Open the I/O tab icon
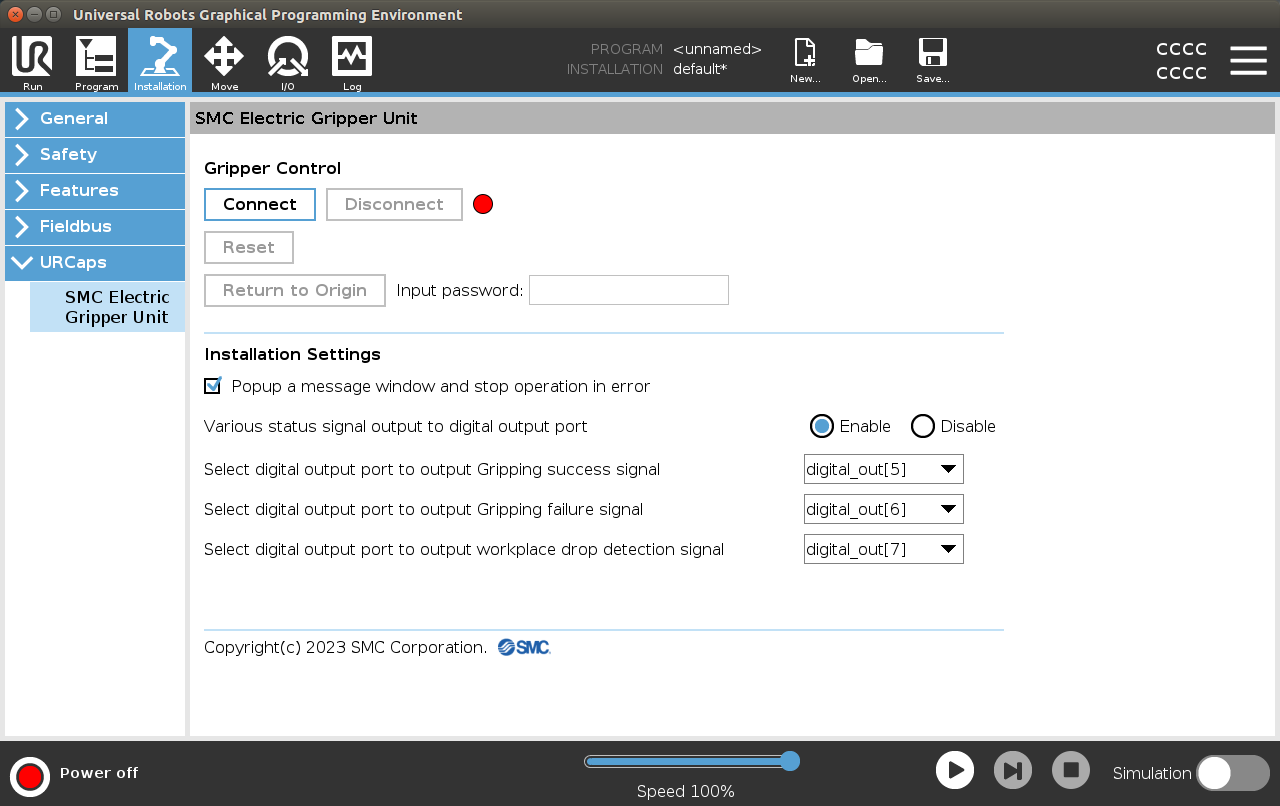This screenshot has height=806, width=1280. (x=287, y=60)
